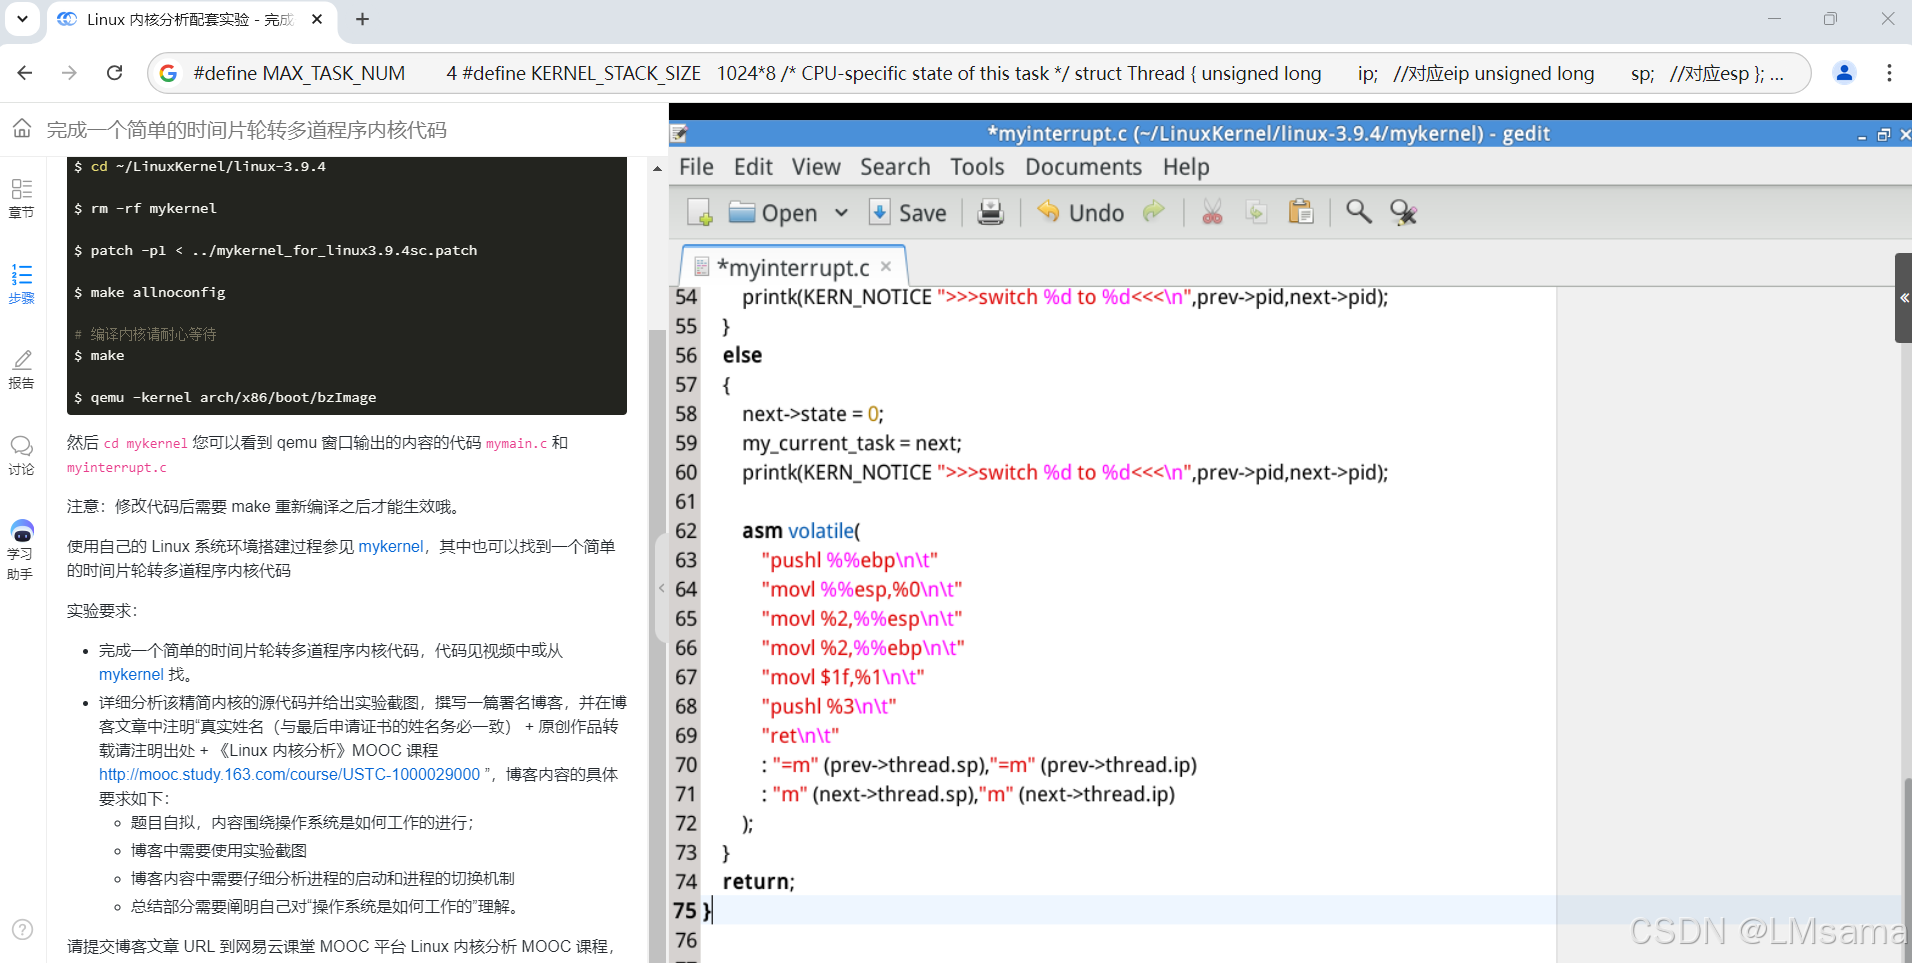The height and width of the screenshot is (963, 1912).
Task: Close the Linux 内核分析 browser tab
Action: pos(317,19)
